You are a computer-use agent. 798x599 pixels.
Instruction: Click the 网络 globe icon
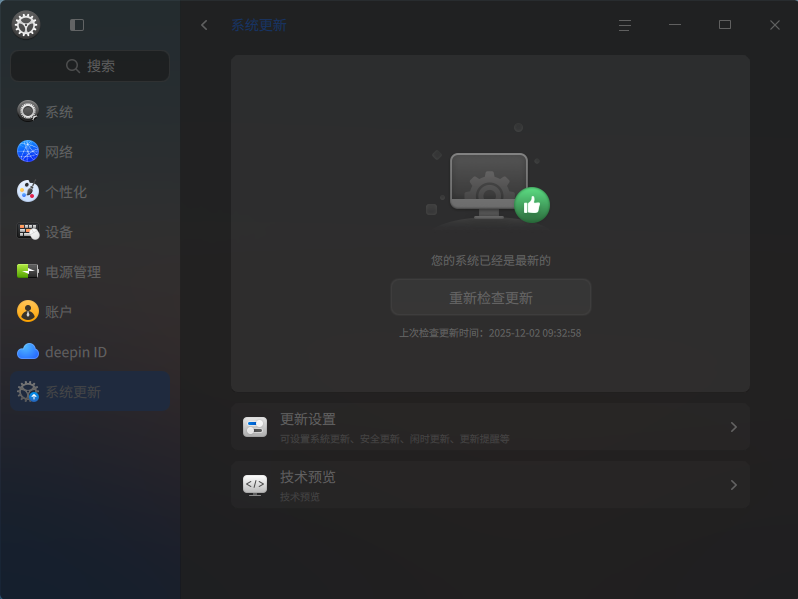pyautogui.click(x=27, y=151)
